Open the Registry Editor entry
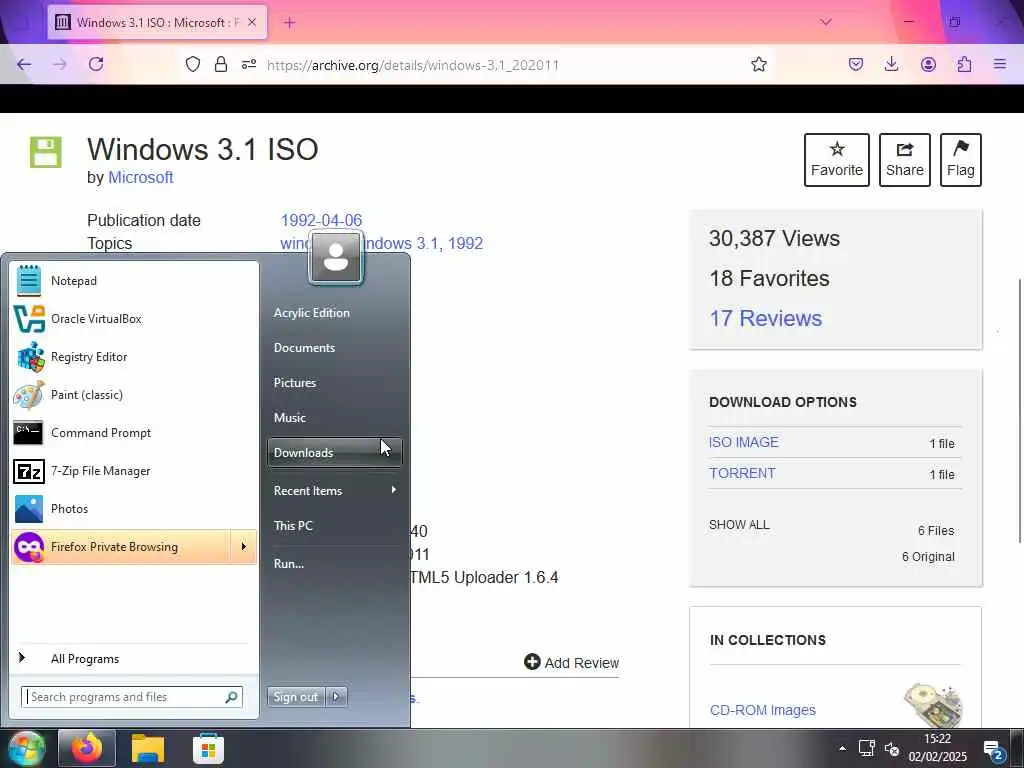 [x=134, y=357]
